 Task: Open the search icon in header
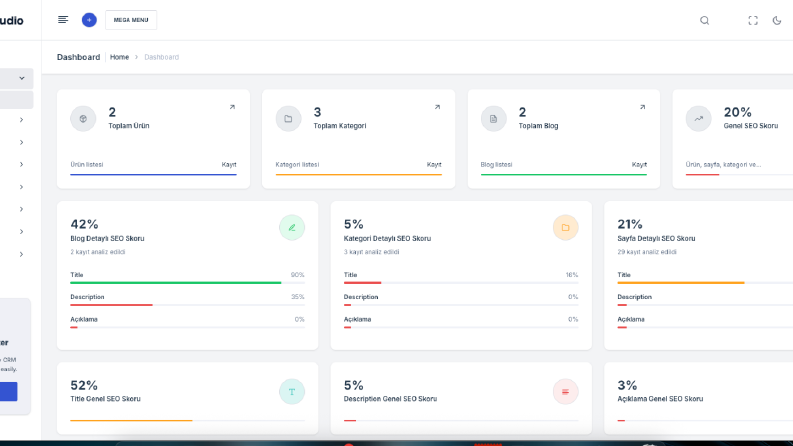tap(704, 20)
